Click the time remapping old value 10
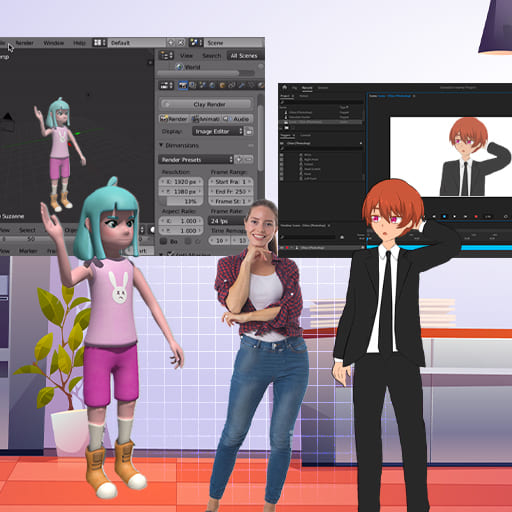Image resolution: width=512 pixels, height=512 pixels. [219, 240]
